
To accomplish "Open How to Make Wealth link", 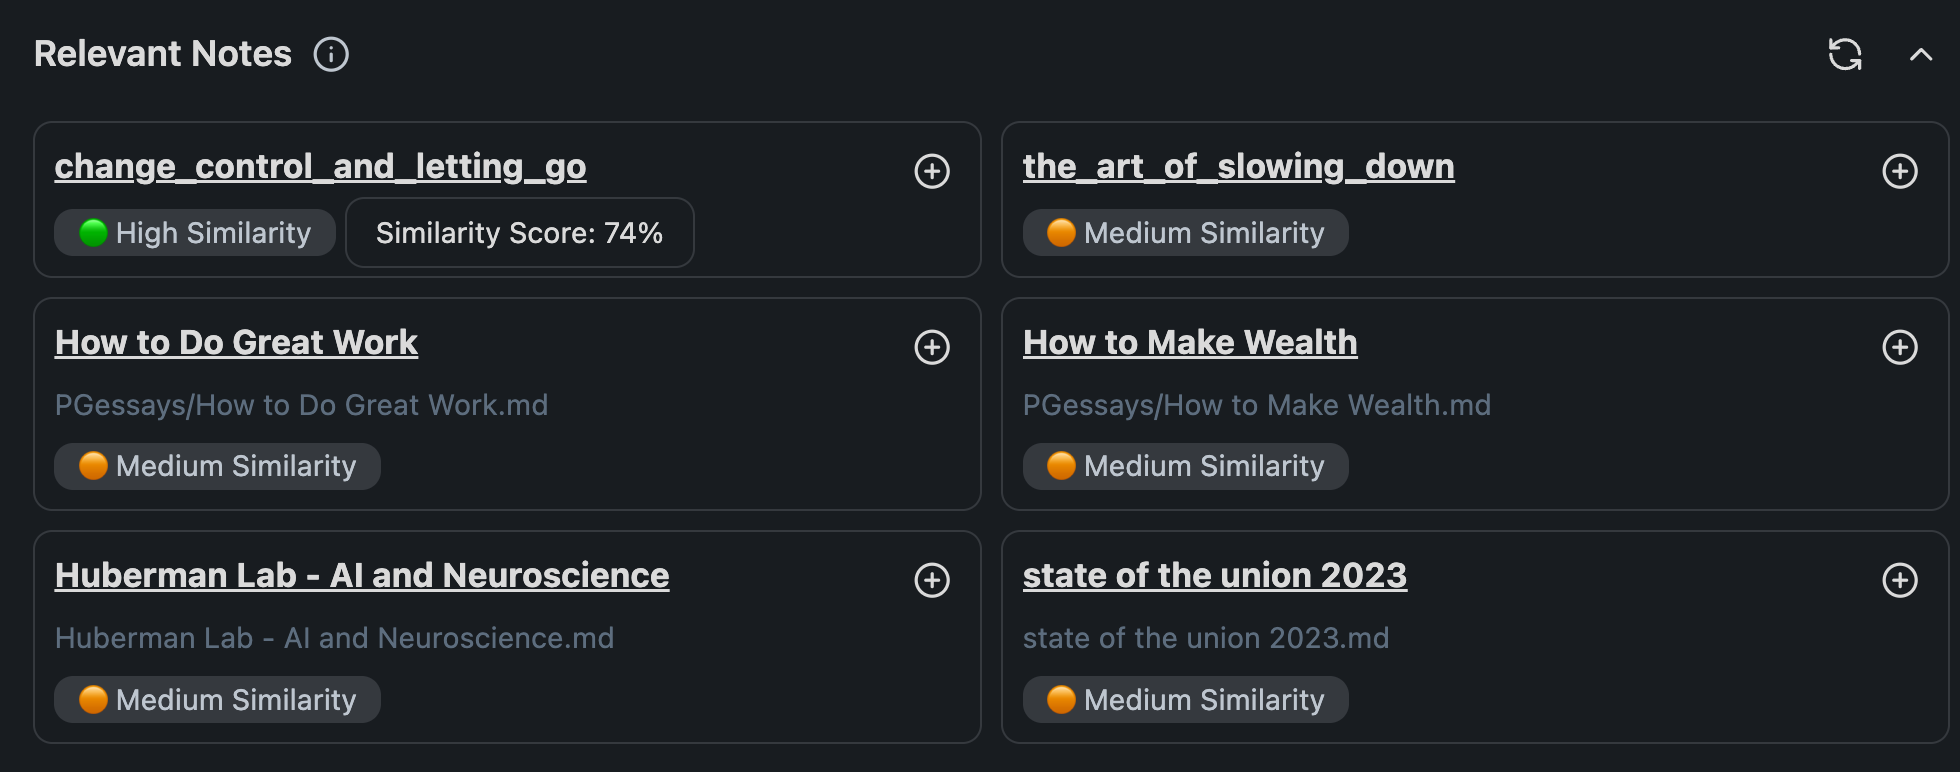I will click(1190, 342).
